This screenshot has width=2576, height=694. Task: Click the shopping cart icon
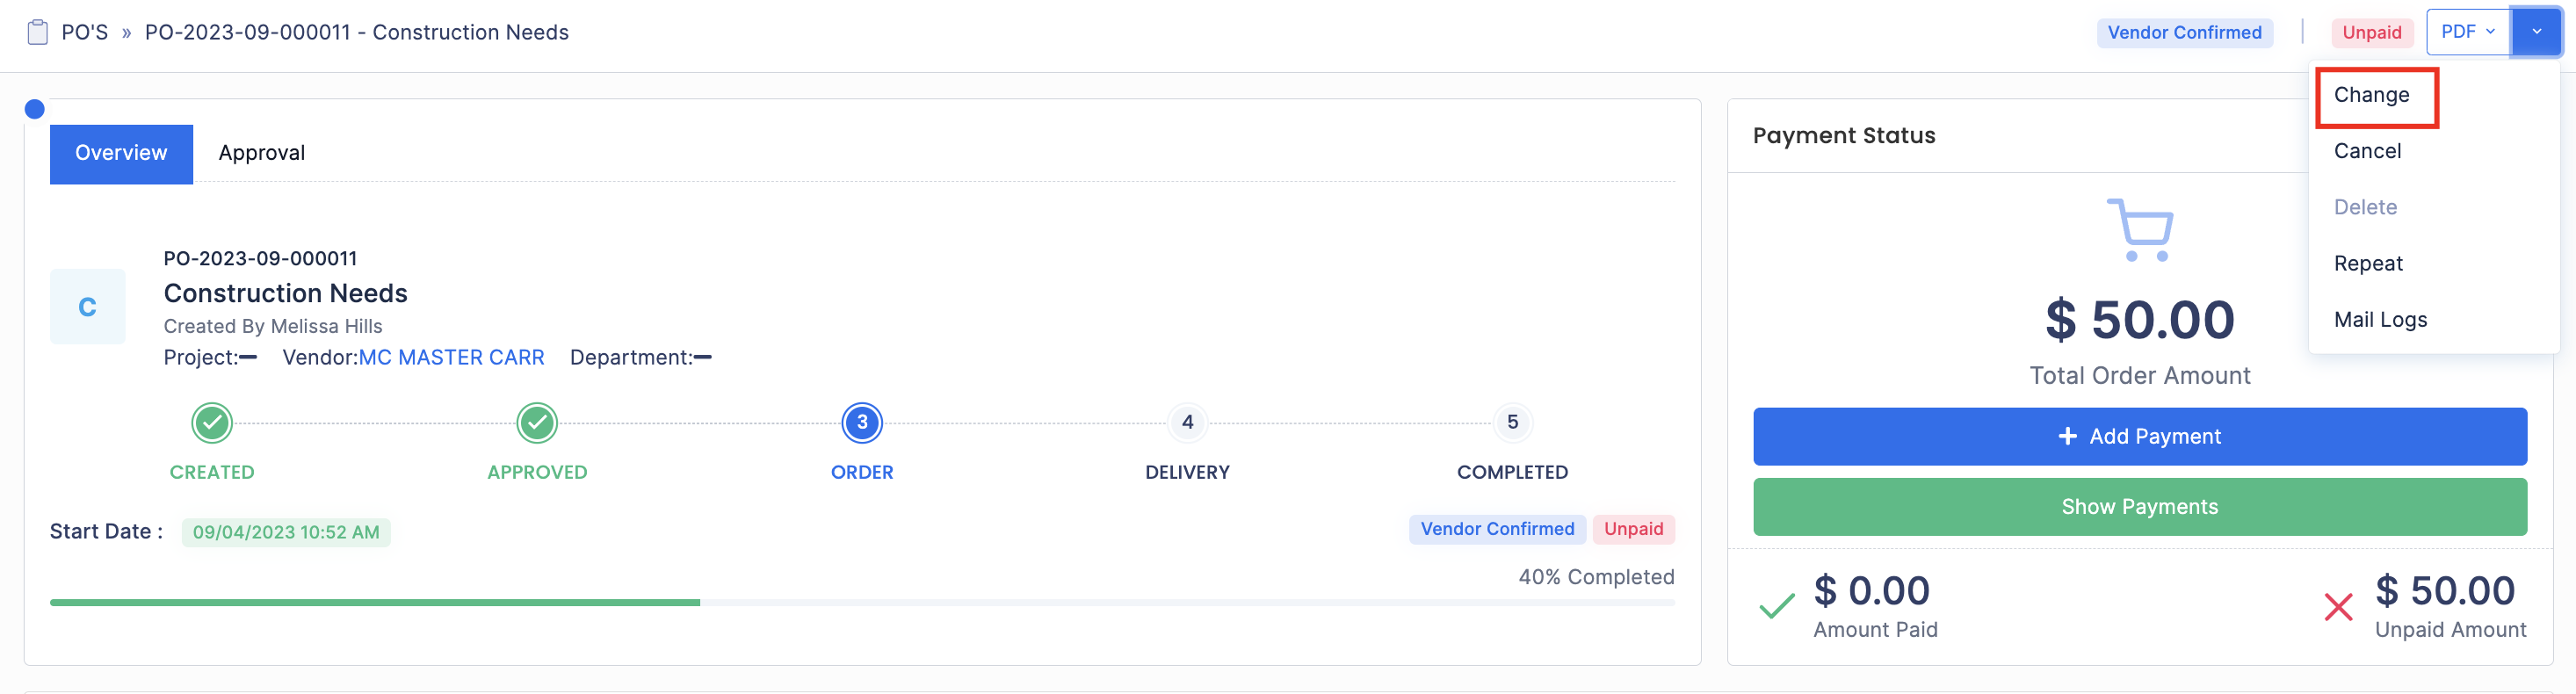point(2140,230)
